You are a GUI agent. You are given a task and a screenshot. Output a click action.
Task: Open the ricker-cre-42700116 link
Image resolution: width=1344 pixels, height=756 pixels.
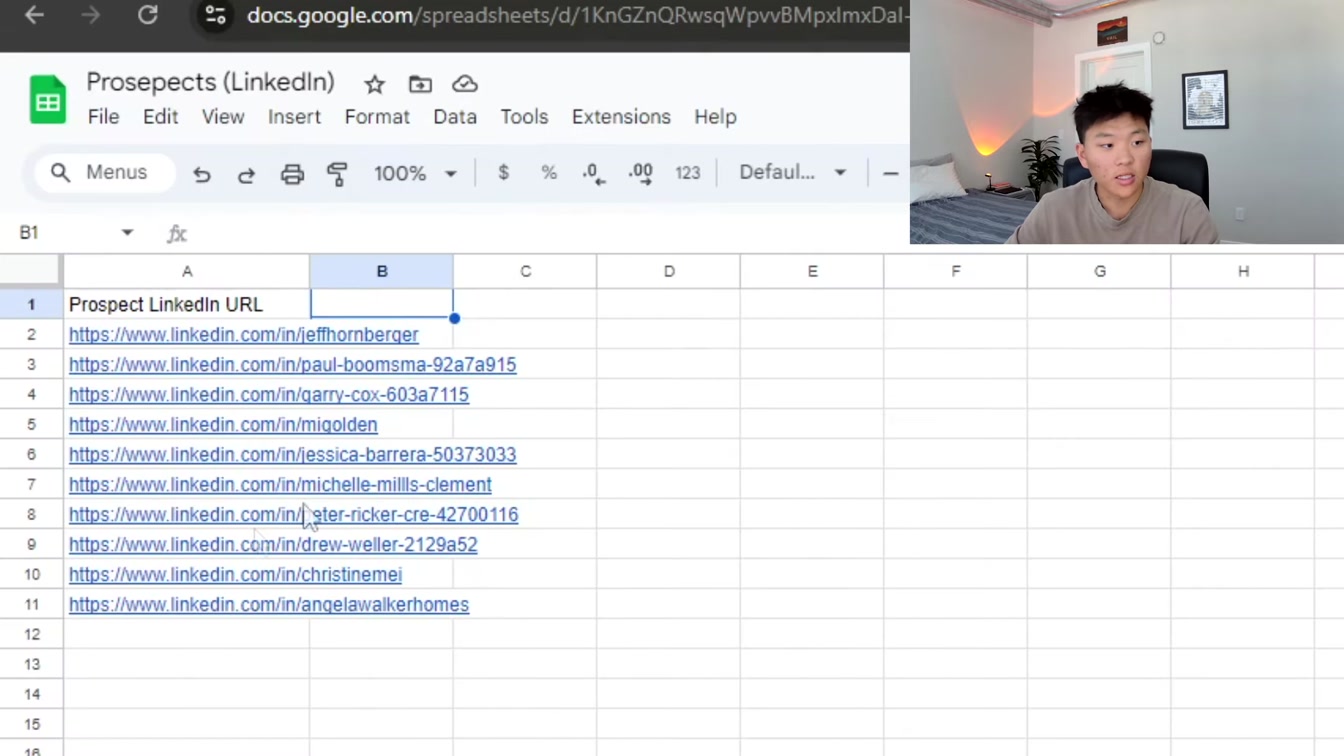[x=293, y=514]
